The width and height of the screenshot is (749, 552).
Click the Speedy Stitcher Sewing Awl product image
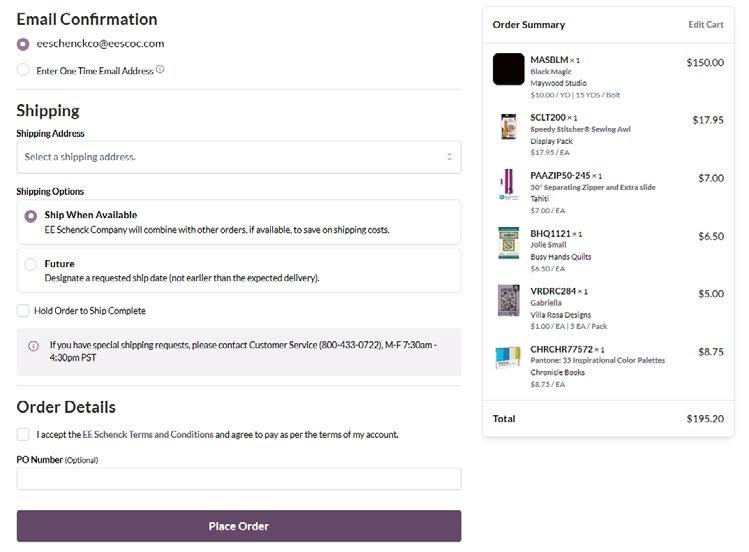(x=509, y=127)
